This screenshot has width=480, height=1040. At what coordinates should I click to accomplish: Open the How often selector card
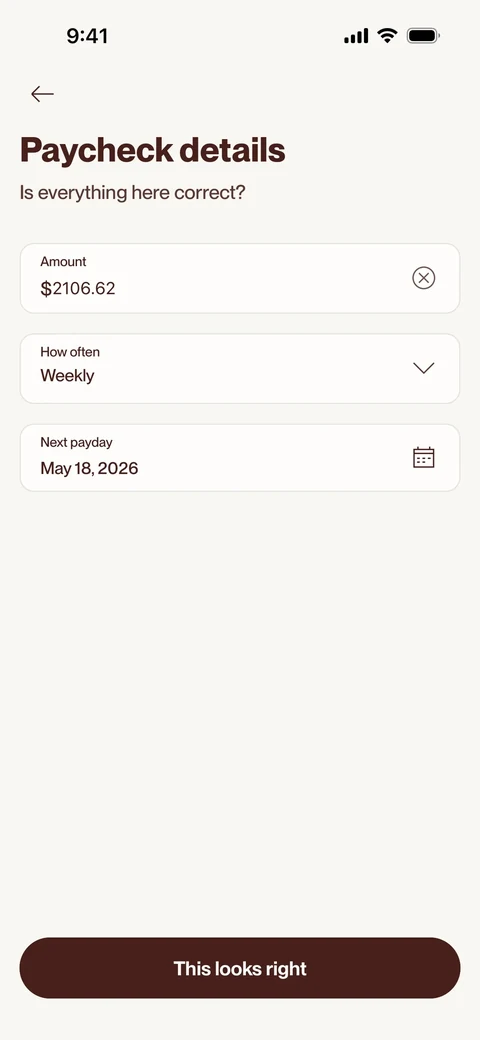coord(240,368)
